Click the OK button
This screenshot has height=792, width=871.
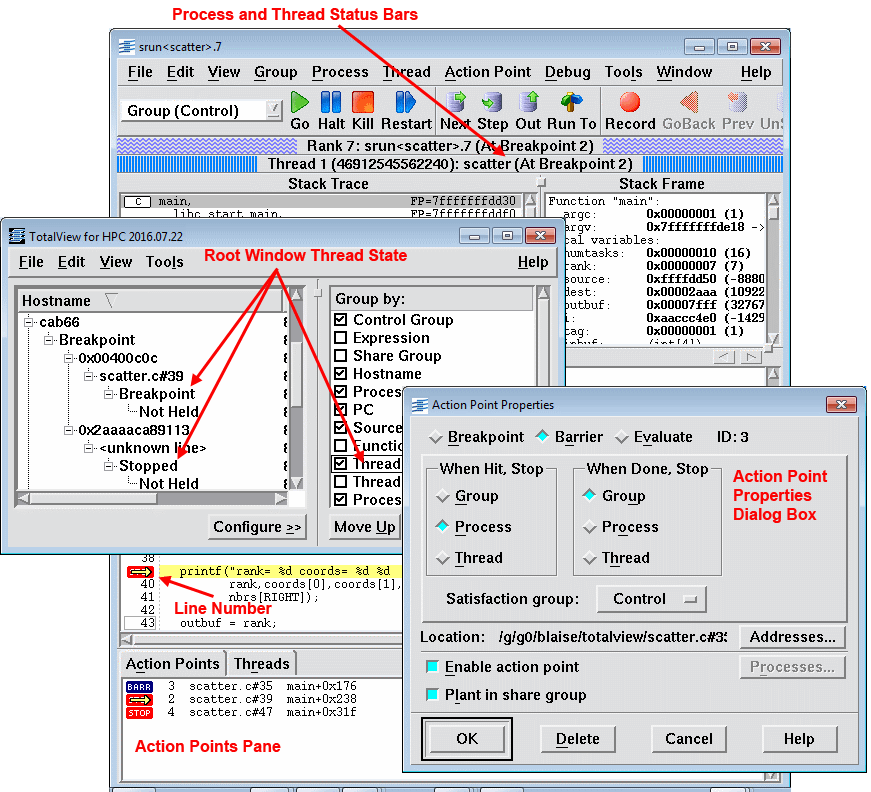pyautogui.click(x=467, y=739)
